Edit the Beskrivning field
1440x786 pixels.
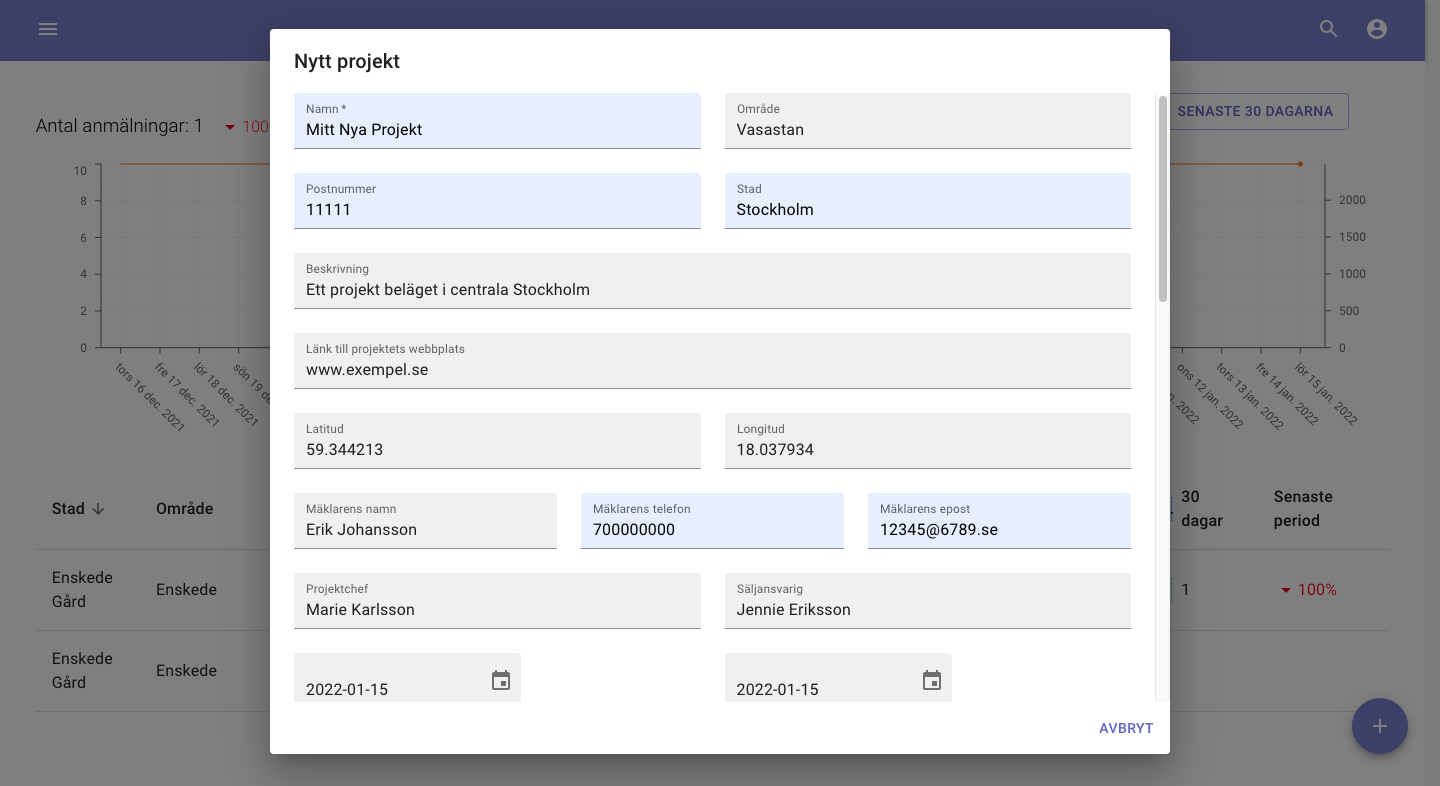coord(712,289)
